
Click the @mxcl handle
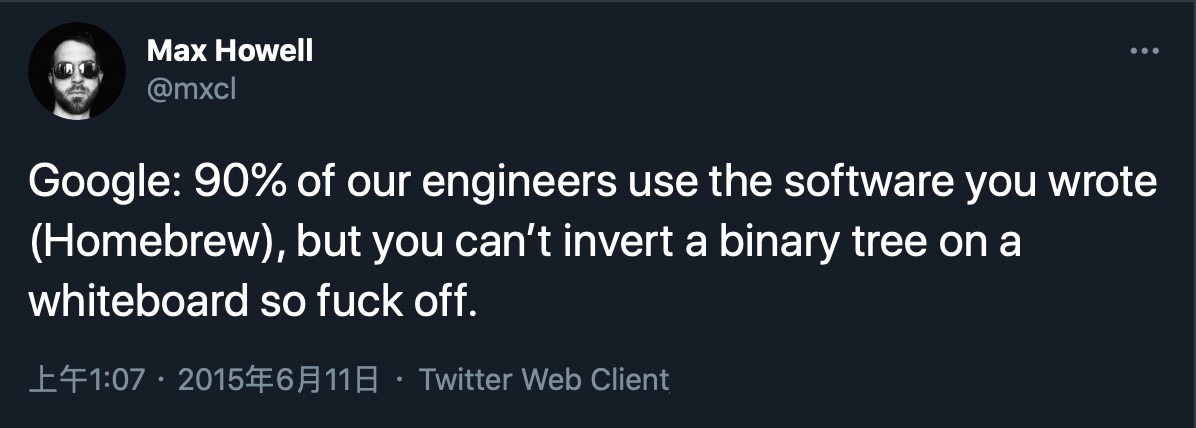point(190,89)
